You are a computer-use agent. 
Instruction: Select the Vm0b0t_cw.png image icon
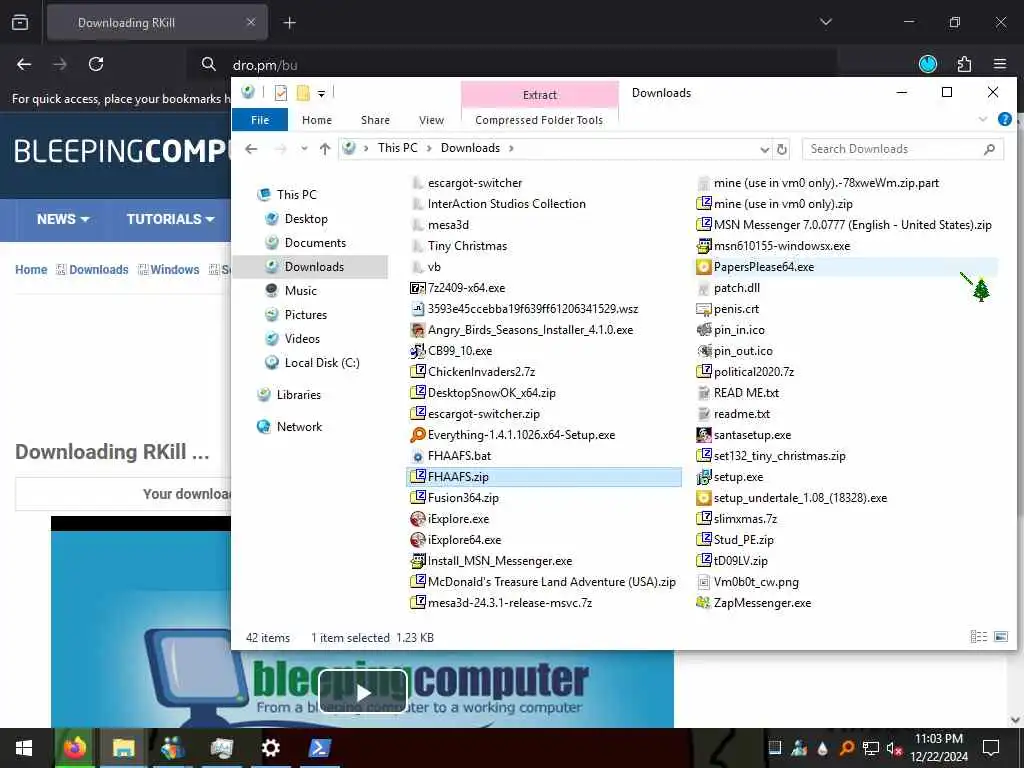pyautogui.click(x=703, y=582)
